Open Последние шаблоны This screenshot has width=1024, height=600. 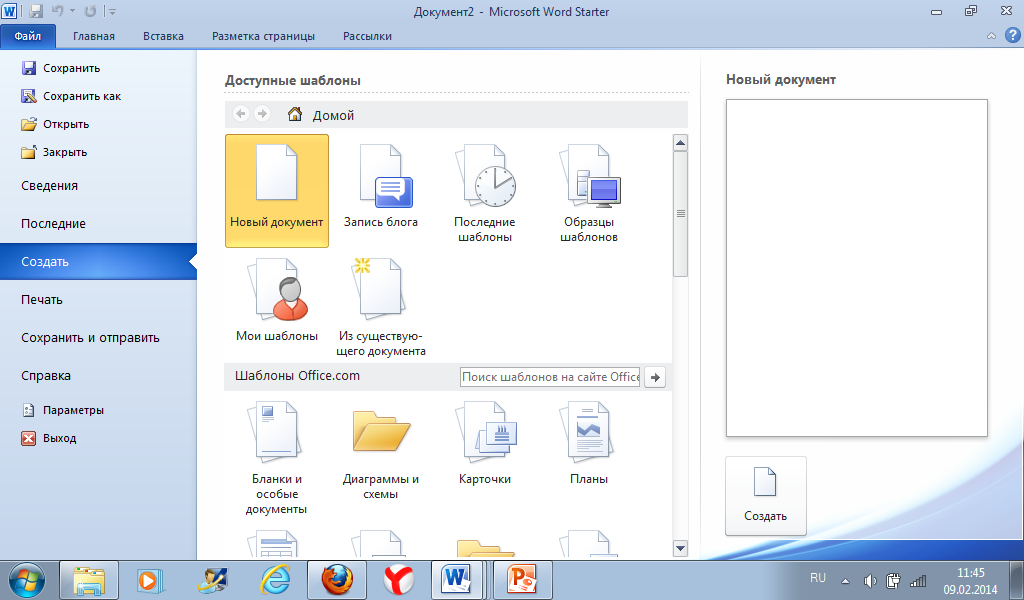click(x=485, y=194)
